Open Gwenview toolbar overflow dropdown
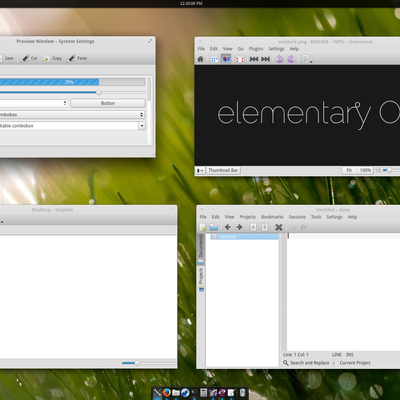This screenshot has width=400, height=400. [x=311, y=62]
